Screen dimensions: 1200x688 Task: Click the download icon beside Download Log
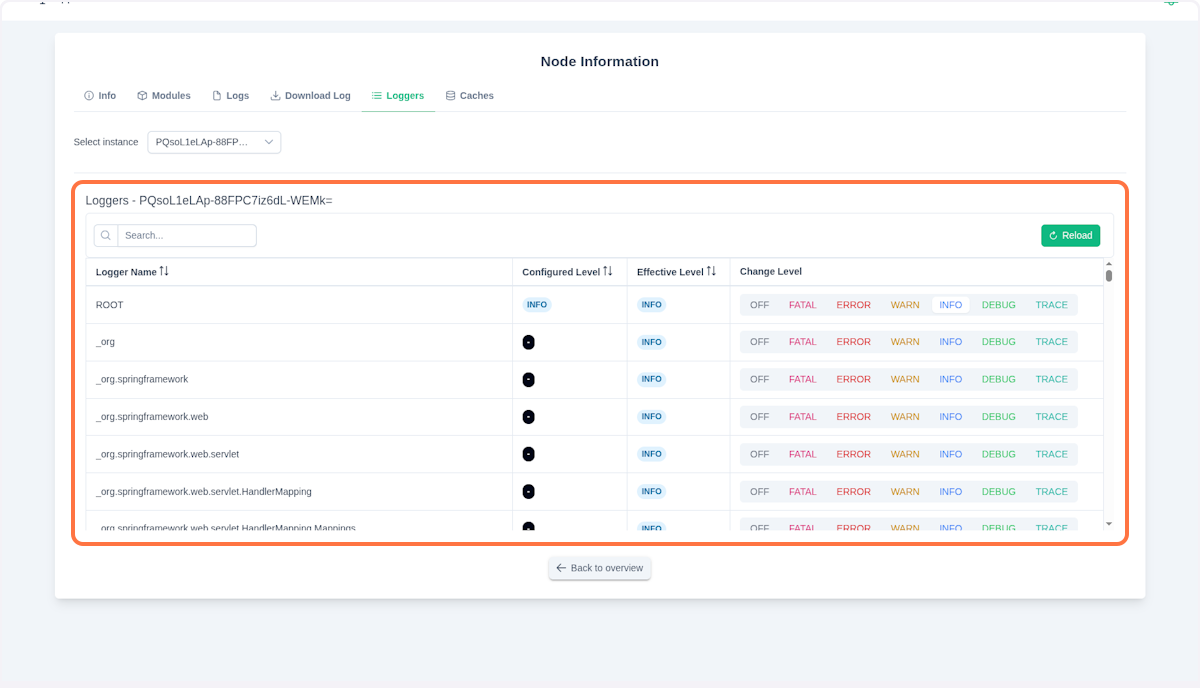click(274, 95)
